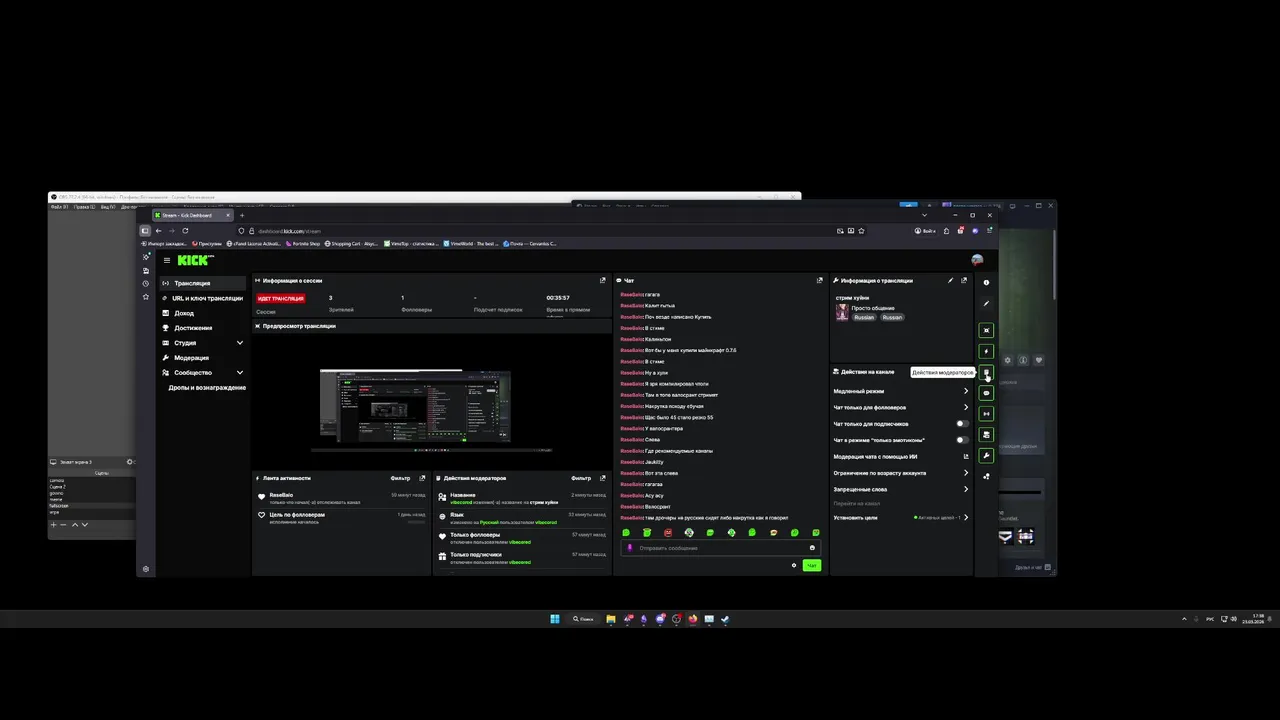Click the Windows taskbar search box
Screen dimensions: 1280x720
pos(583,619)
